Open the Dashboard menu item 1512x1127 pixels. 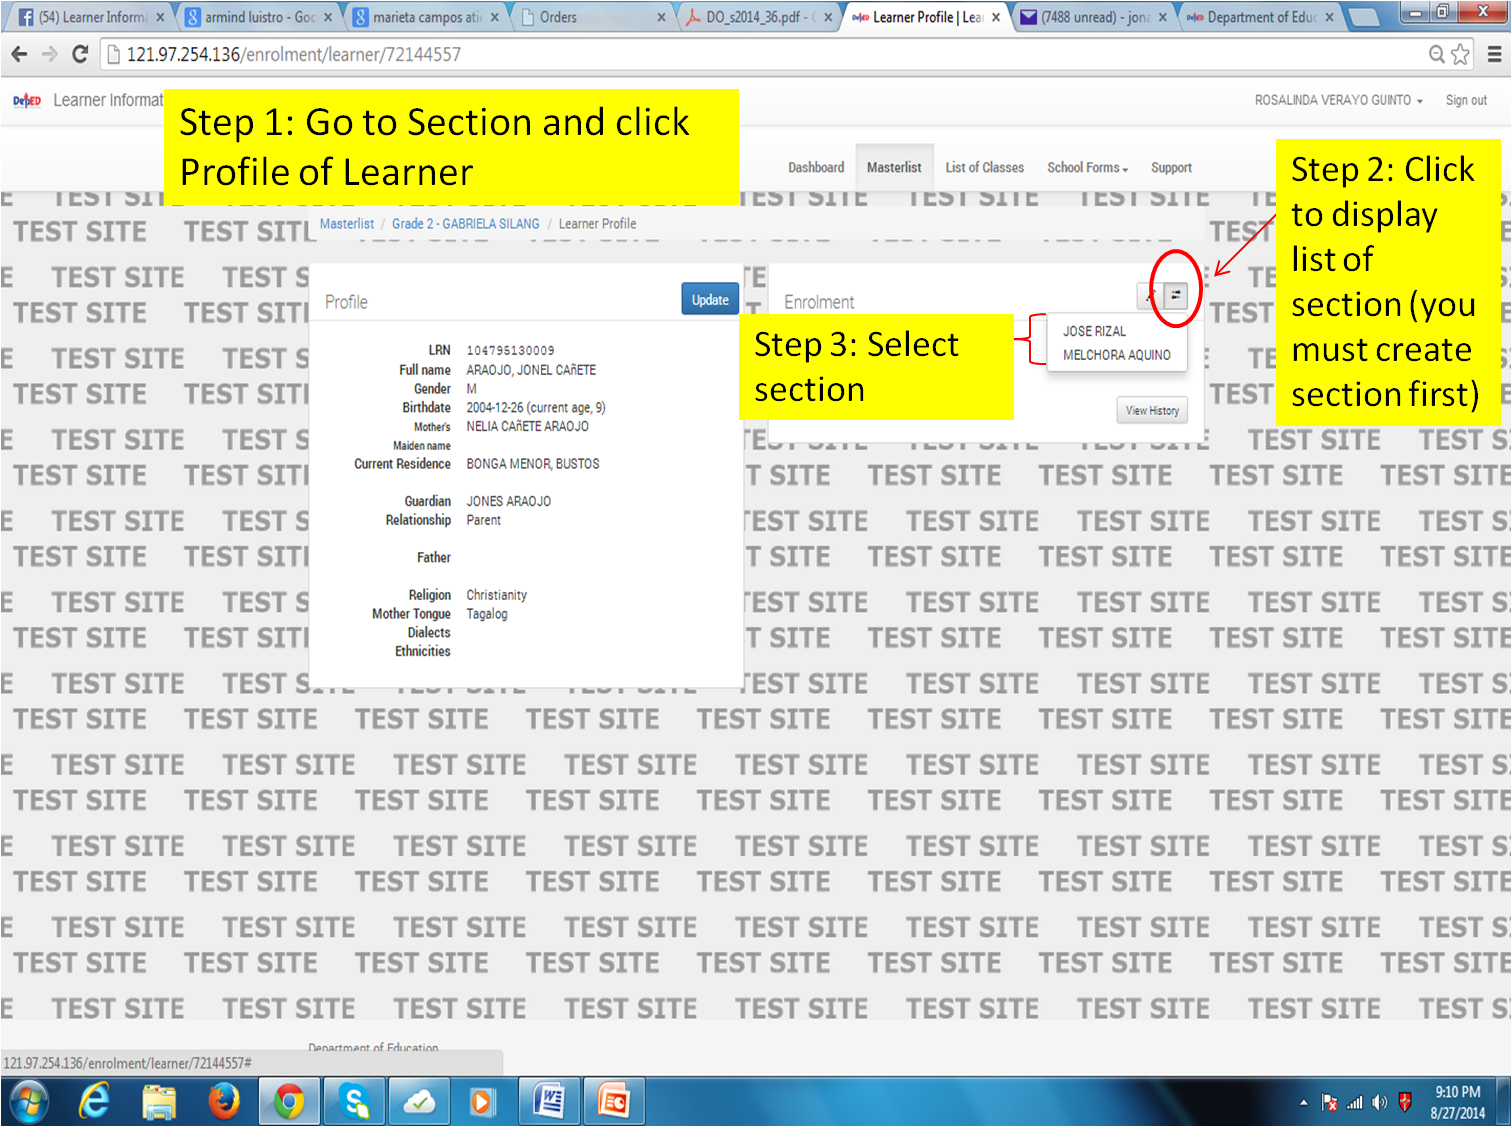(x=816, y=168)
